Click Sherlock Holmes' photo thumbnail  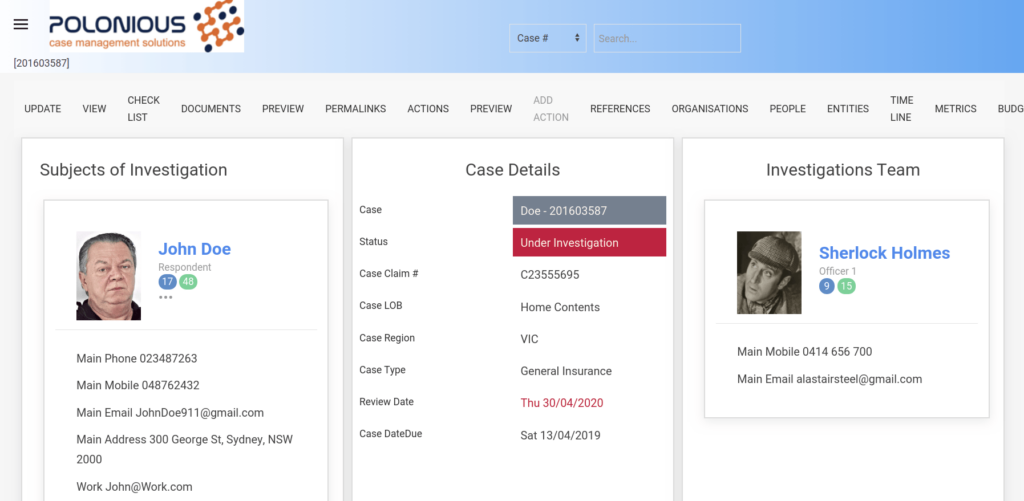point(769,273)
